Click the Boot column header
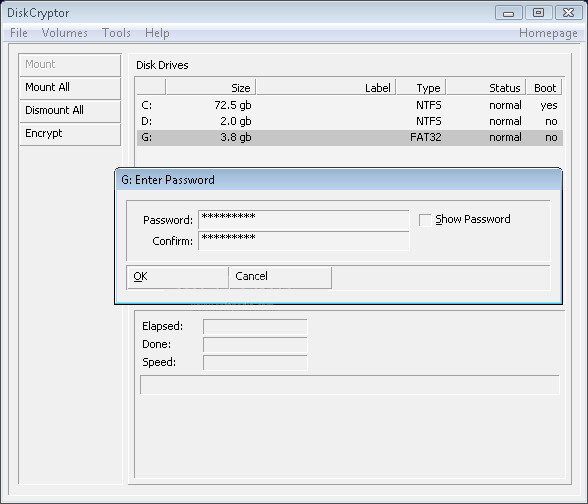 tap(544, 88)
